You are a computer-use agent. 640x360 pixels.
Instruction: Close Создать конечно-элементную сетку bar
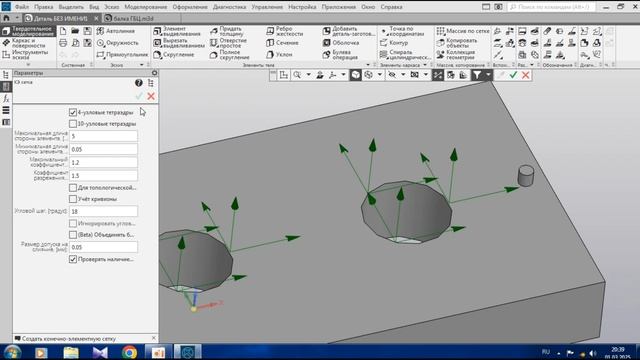(x=153, y=338)
